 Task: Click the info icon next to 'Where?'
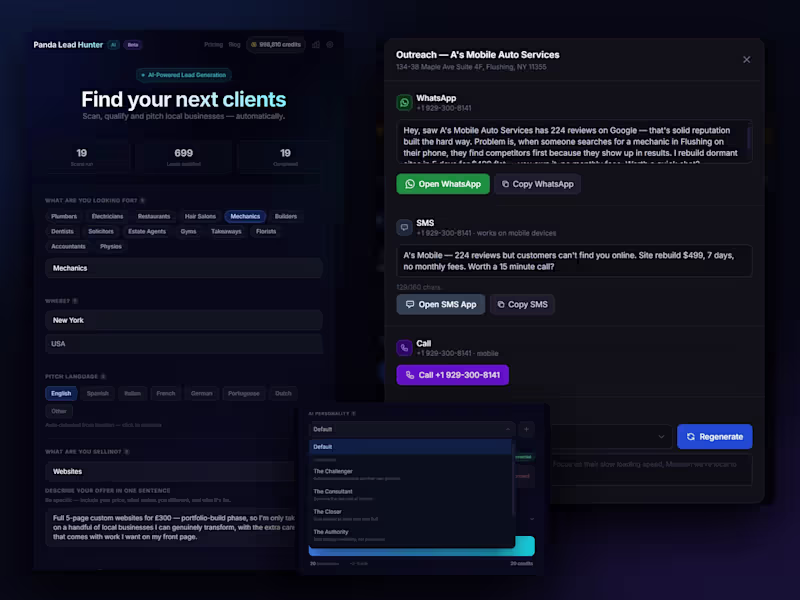(75, 301)
